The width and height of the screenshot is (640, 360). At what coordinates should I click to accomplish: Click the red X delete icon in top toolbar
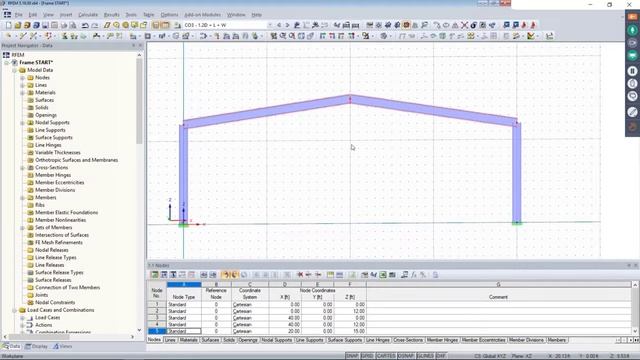464,25
